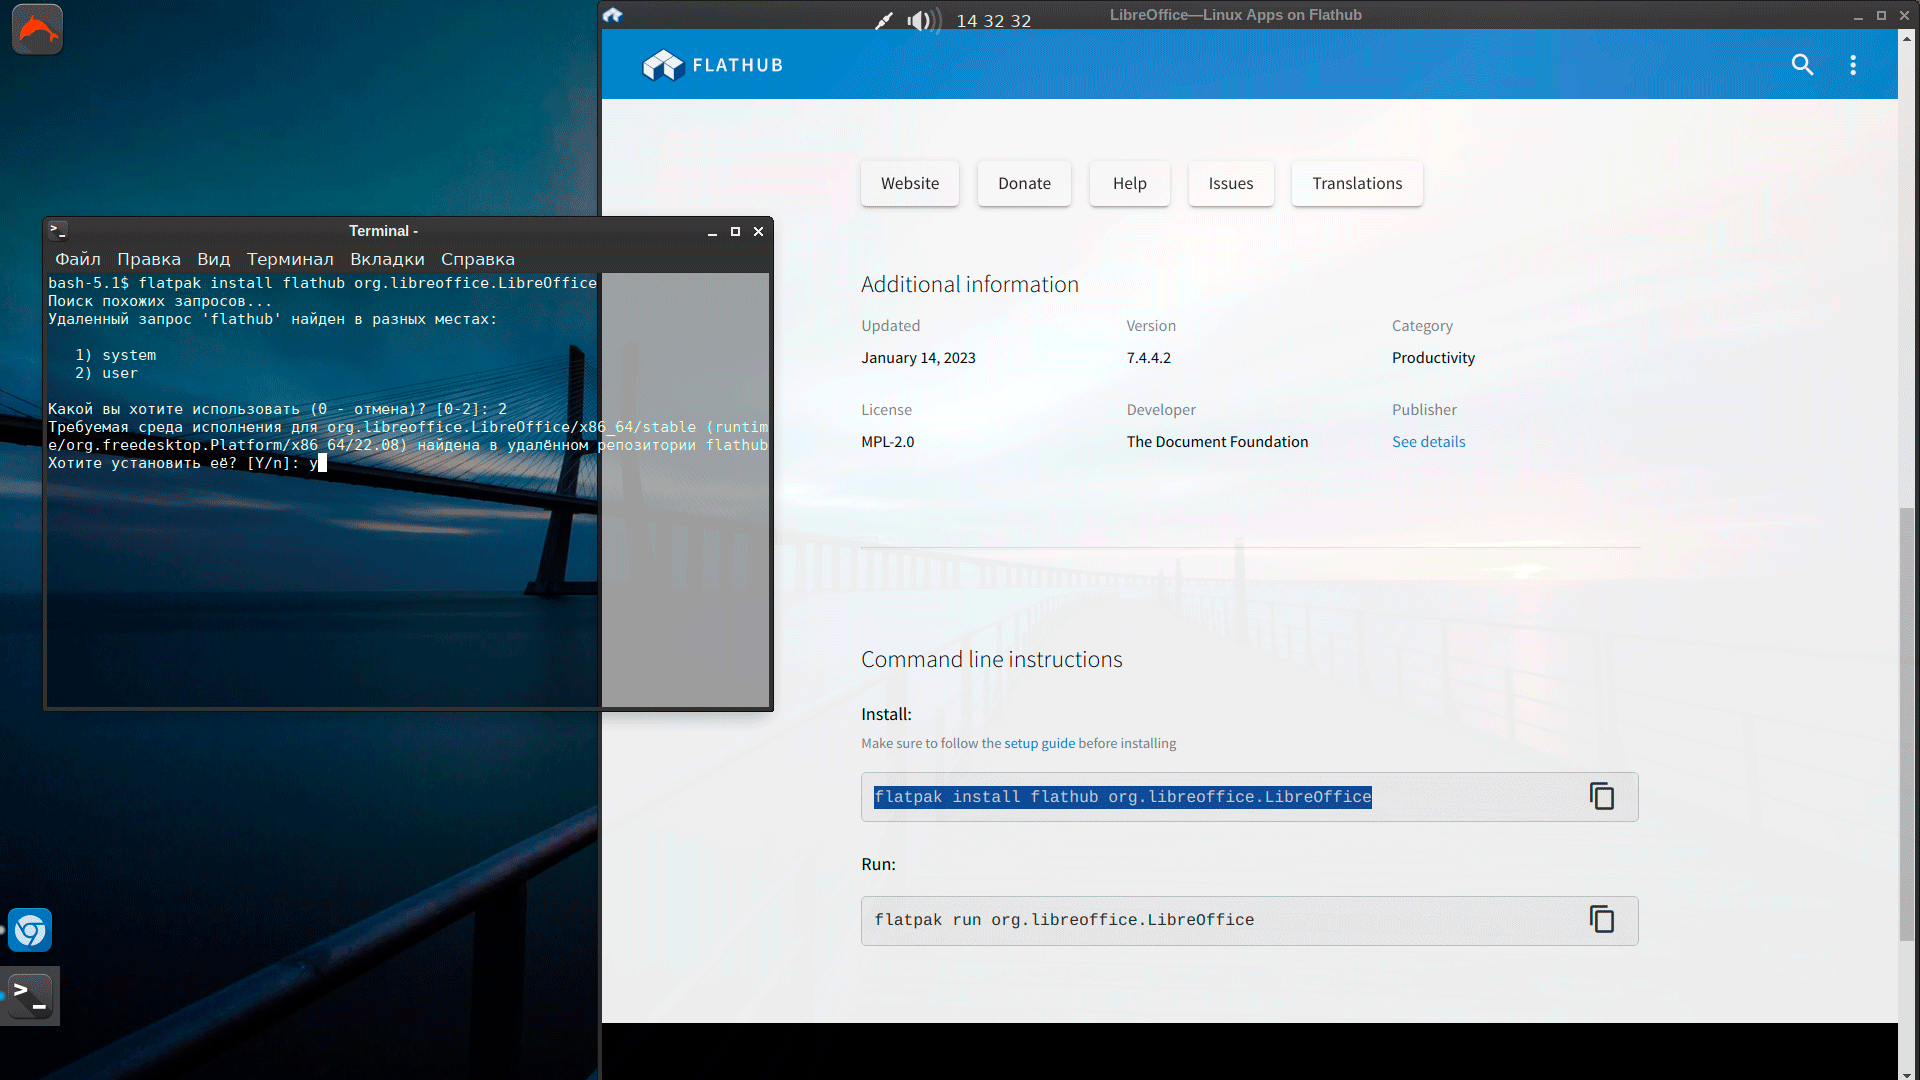Click the selected install command text
Image resolution: width=1920 pixels, height=1080 pixels.
pyautogui.click(x=1122, y=797)
